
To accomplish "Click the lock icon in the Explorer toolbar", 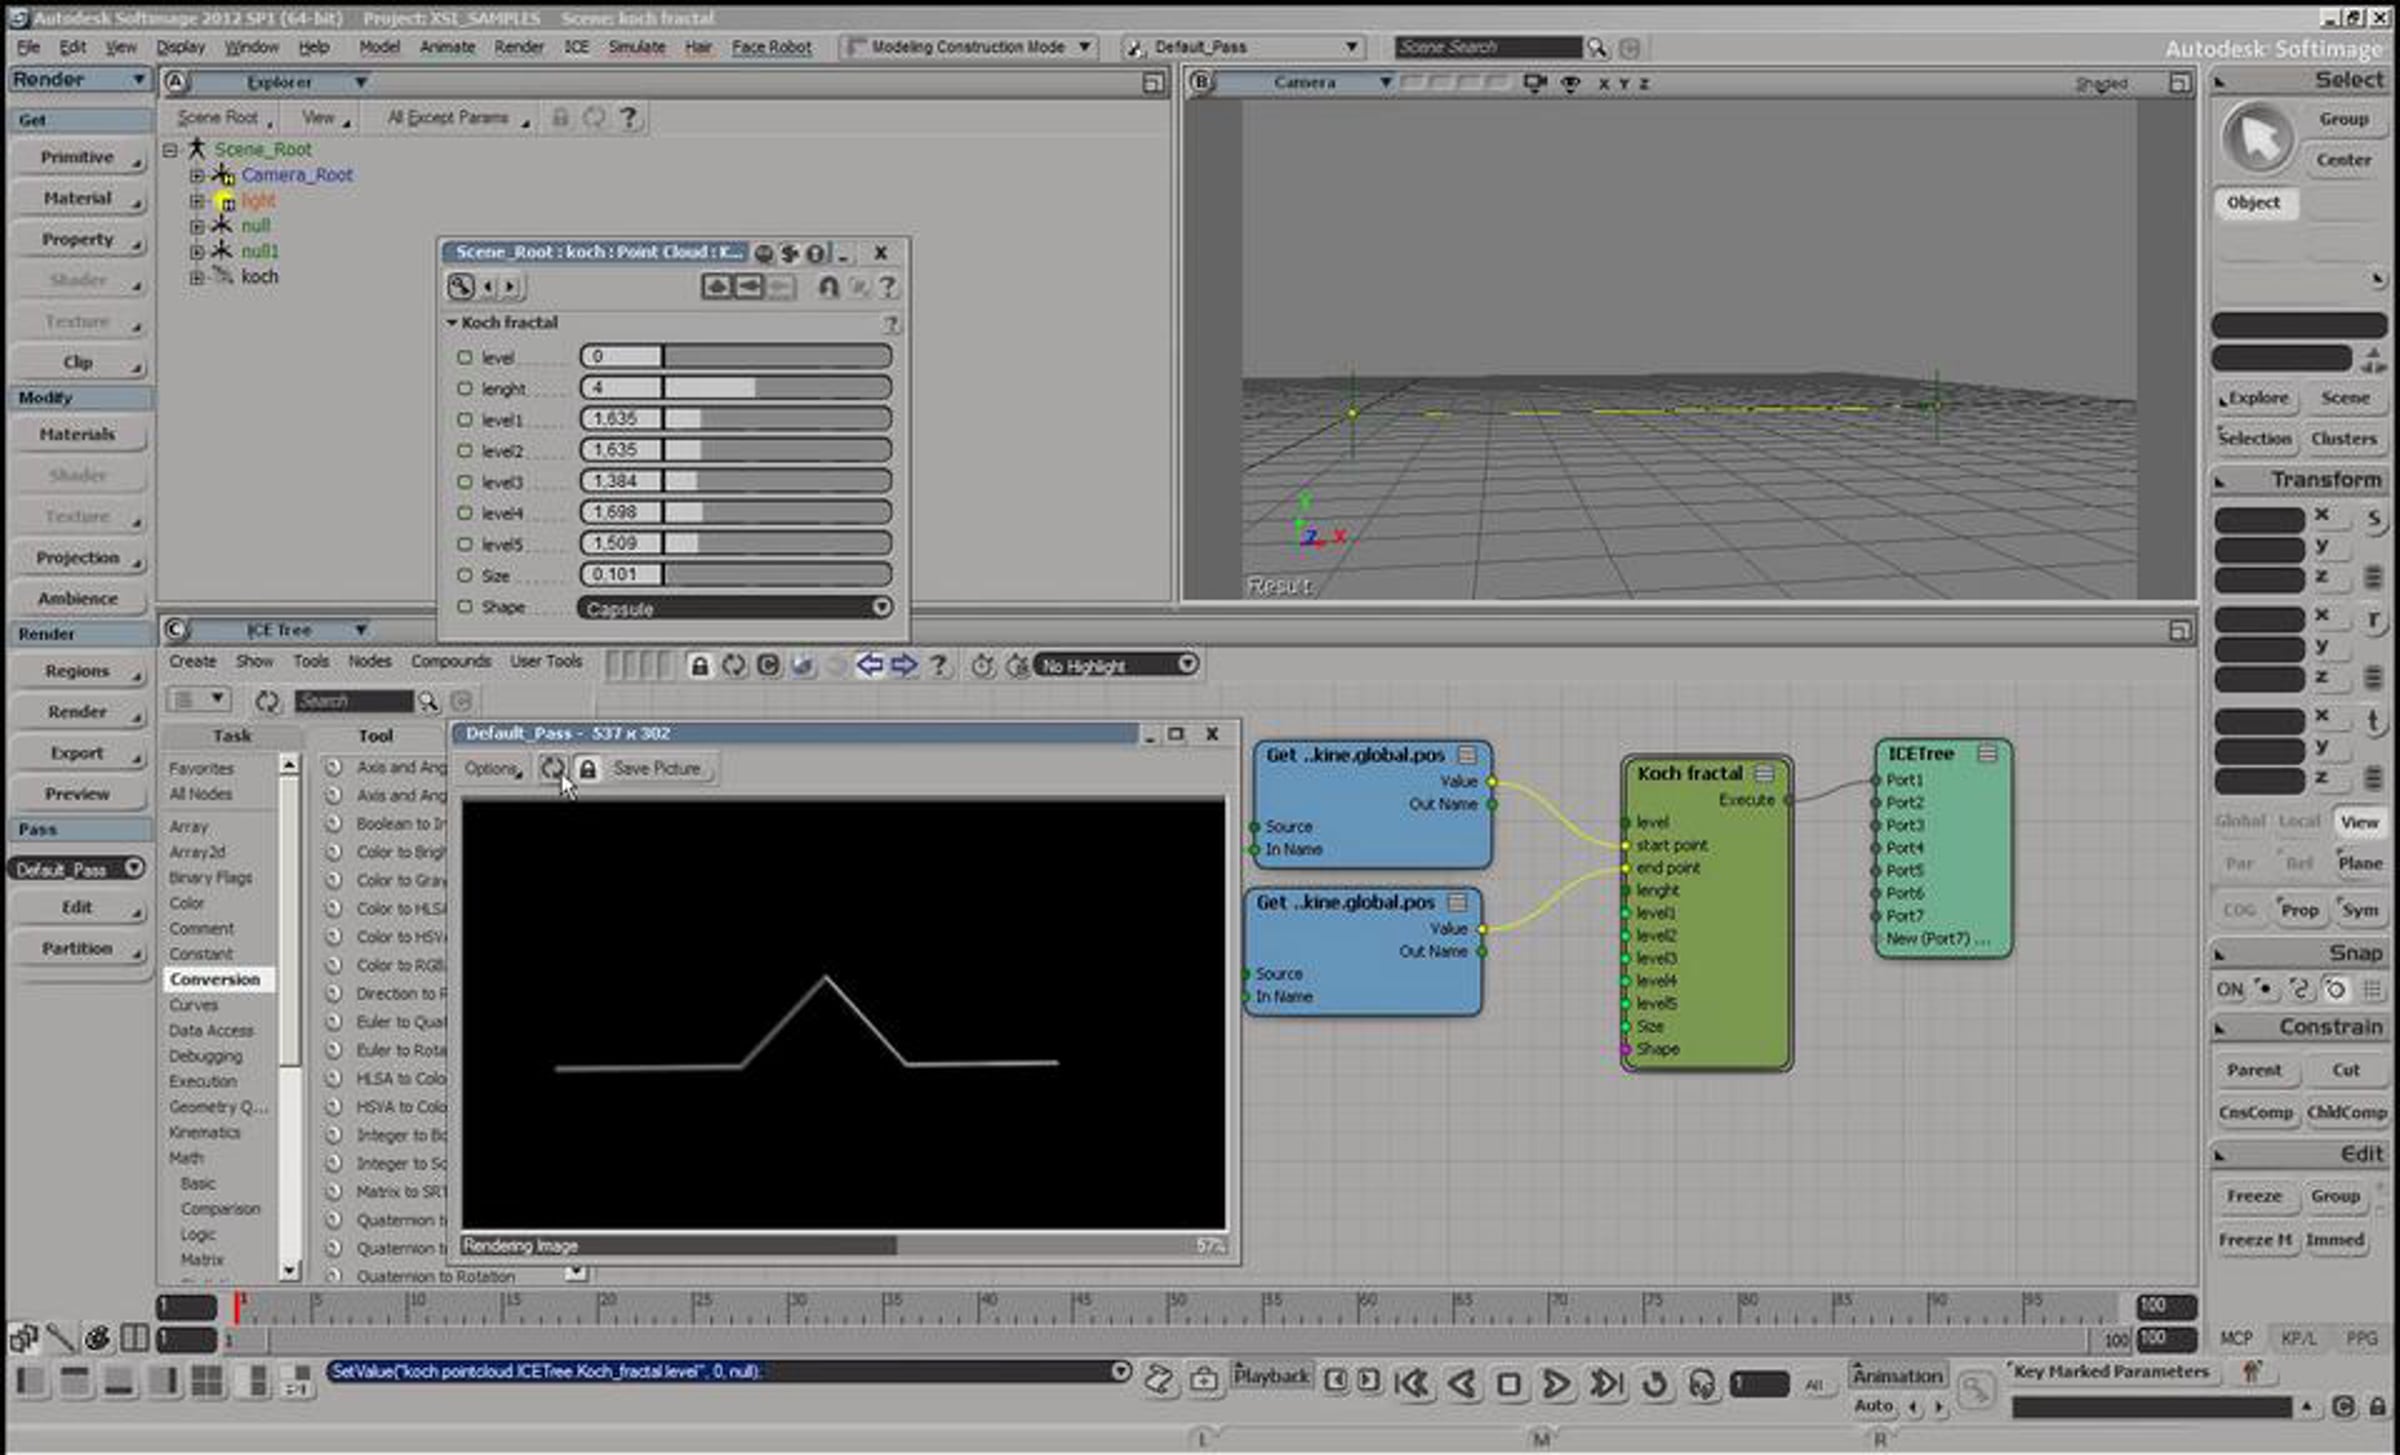I will tap(561, 118).
